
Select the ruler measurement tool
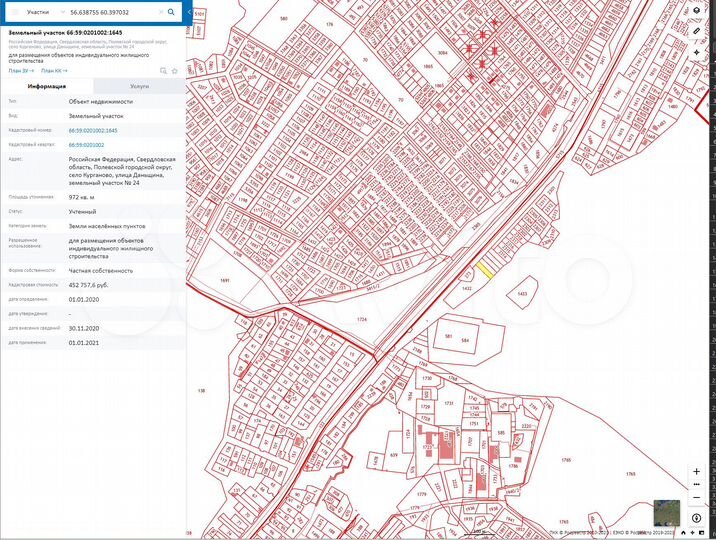tap(696, 31)
